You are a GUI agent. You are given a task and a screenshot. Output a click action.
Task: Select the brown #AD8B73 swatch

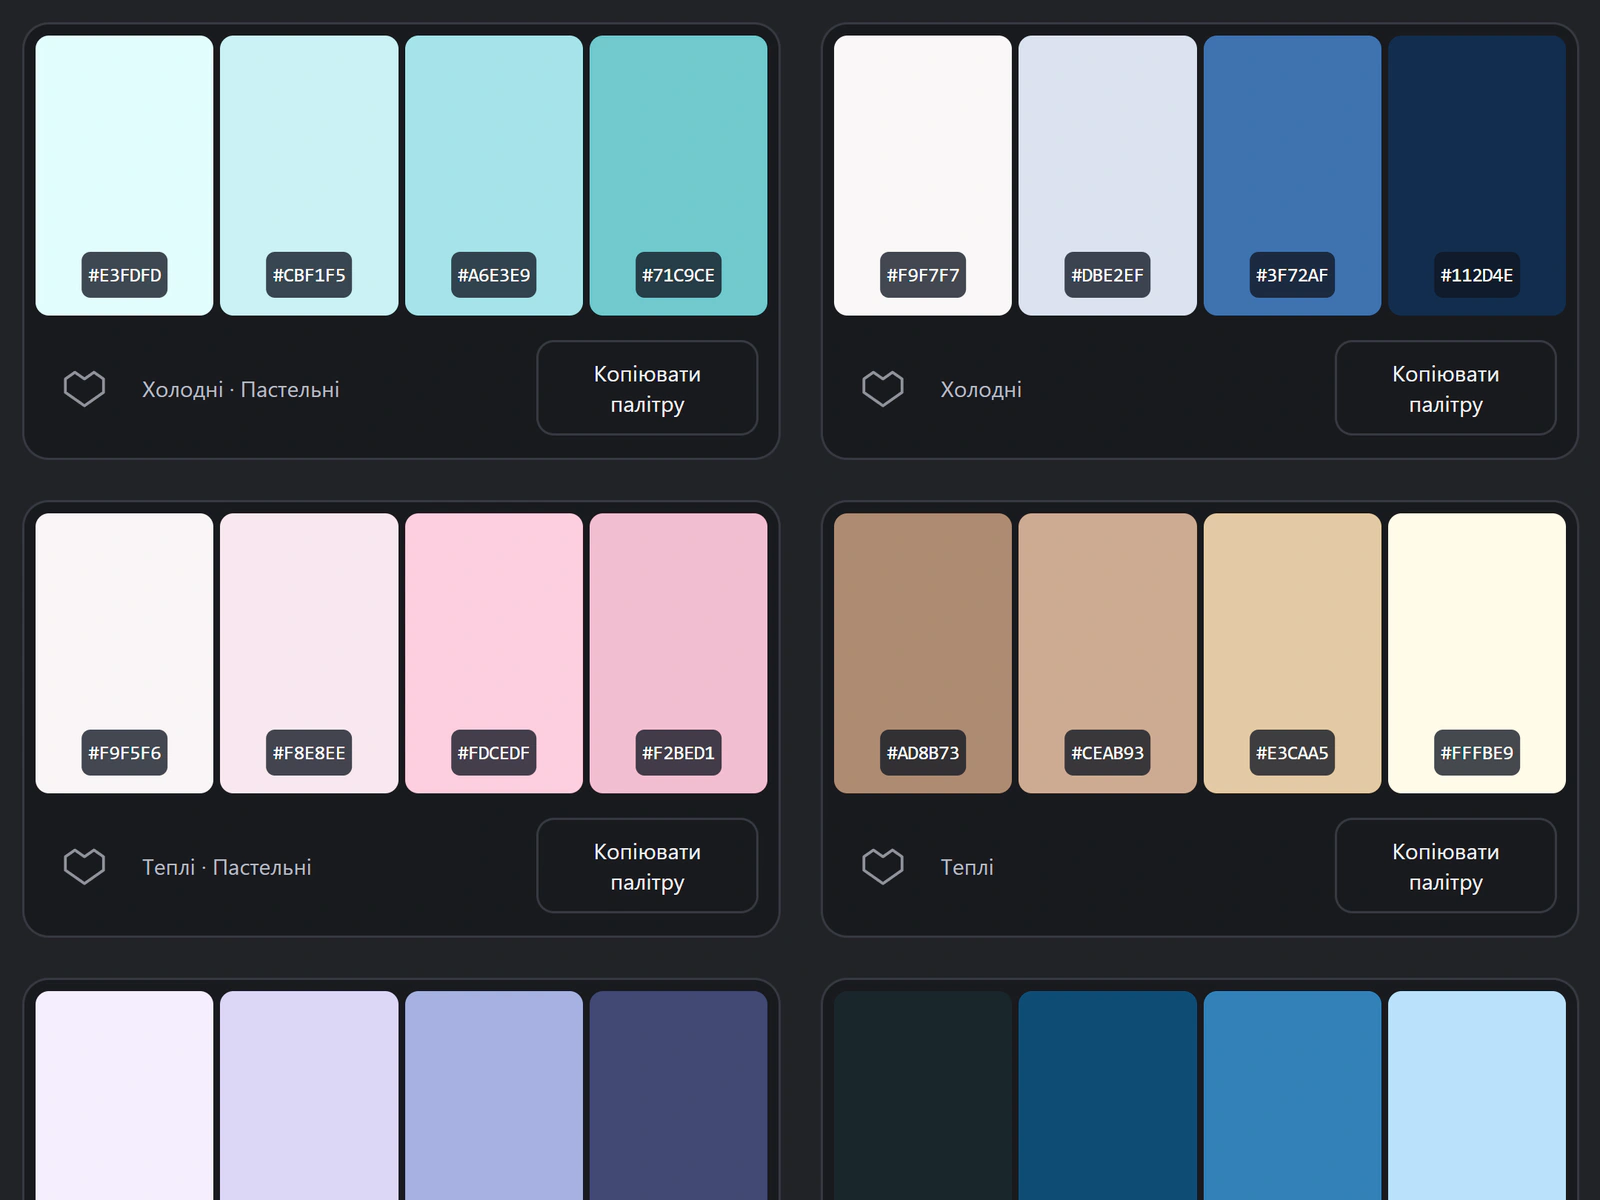coord(923,654)
